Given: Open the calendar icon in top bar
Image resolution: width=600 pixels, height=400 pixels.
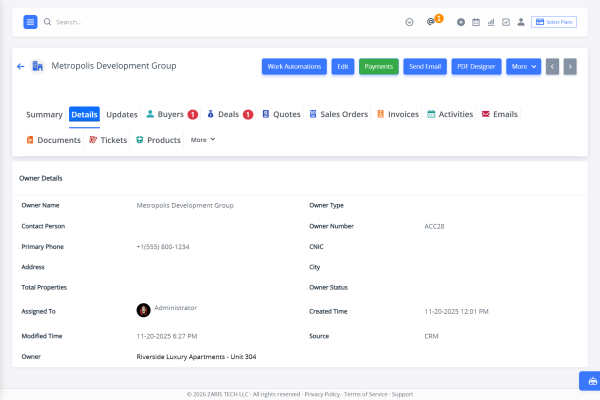Looking at the screenshot, I should 476,22.
